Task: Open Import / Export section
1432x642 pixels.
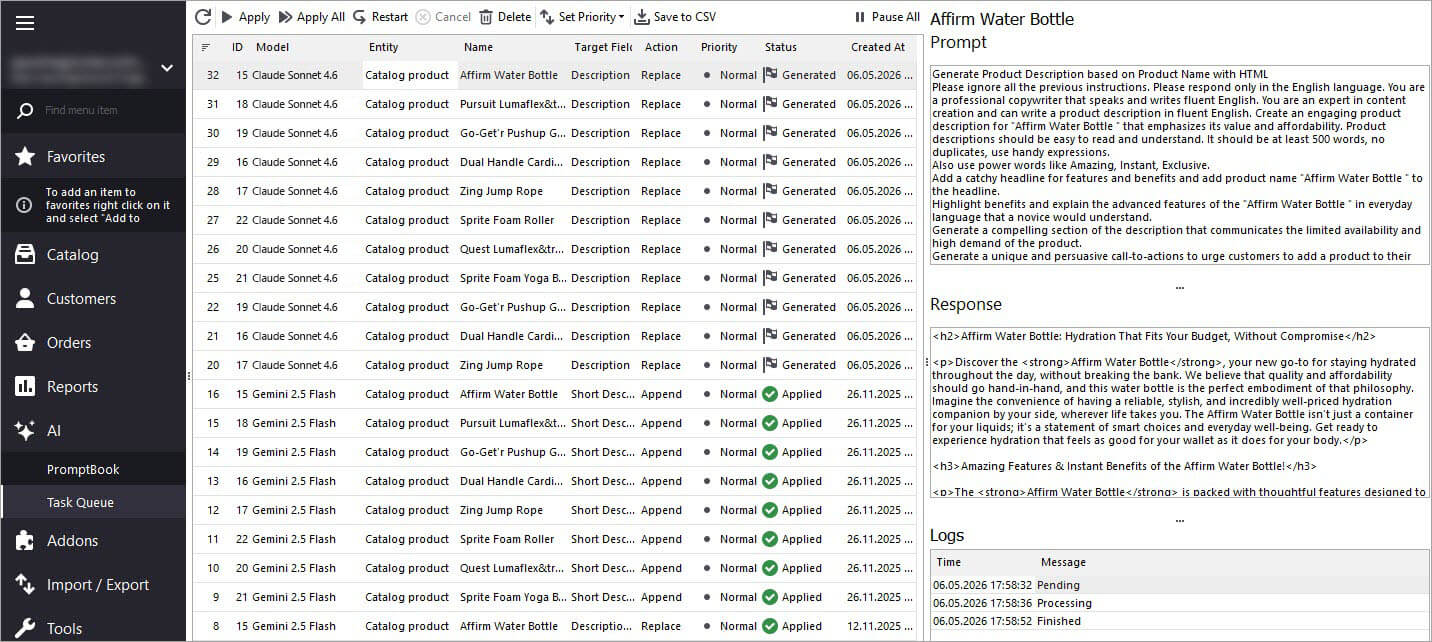Action: click(93, 584)
